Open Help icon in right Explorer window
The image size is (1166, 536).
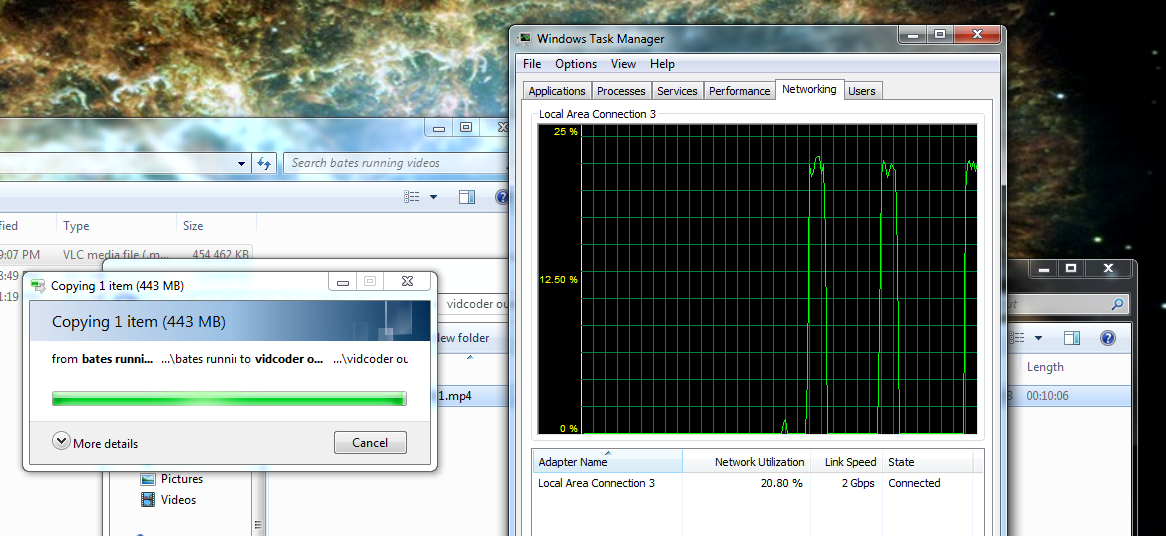point(1108,338)
